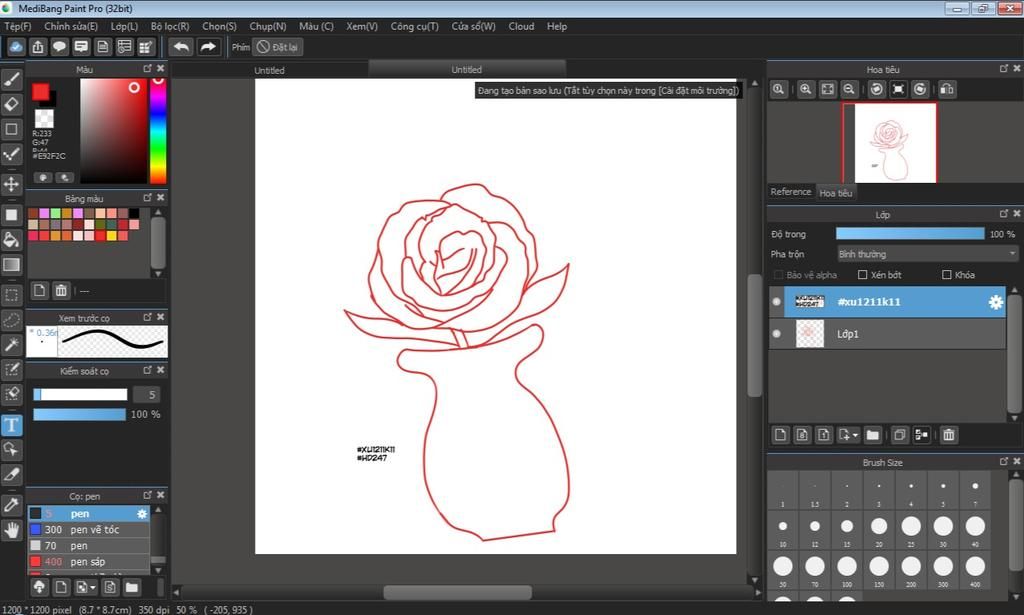Add new color to palette
The width and height of the screenshot is (1024, 615).
[39, 291]
